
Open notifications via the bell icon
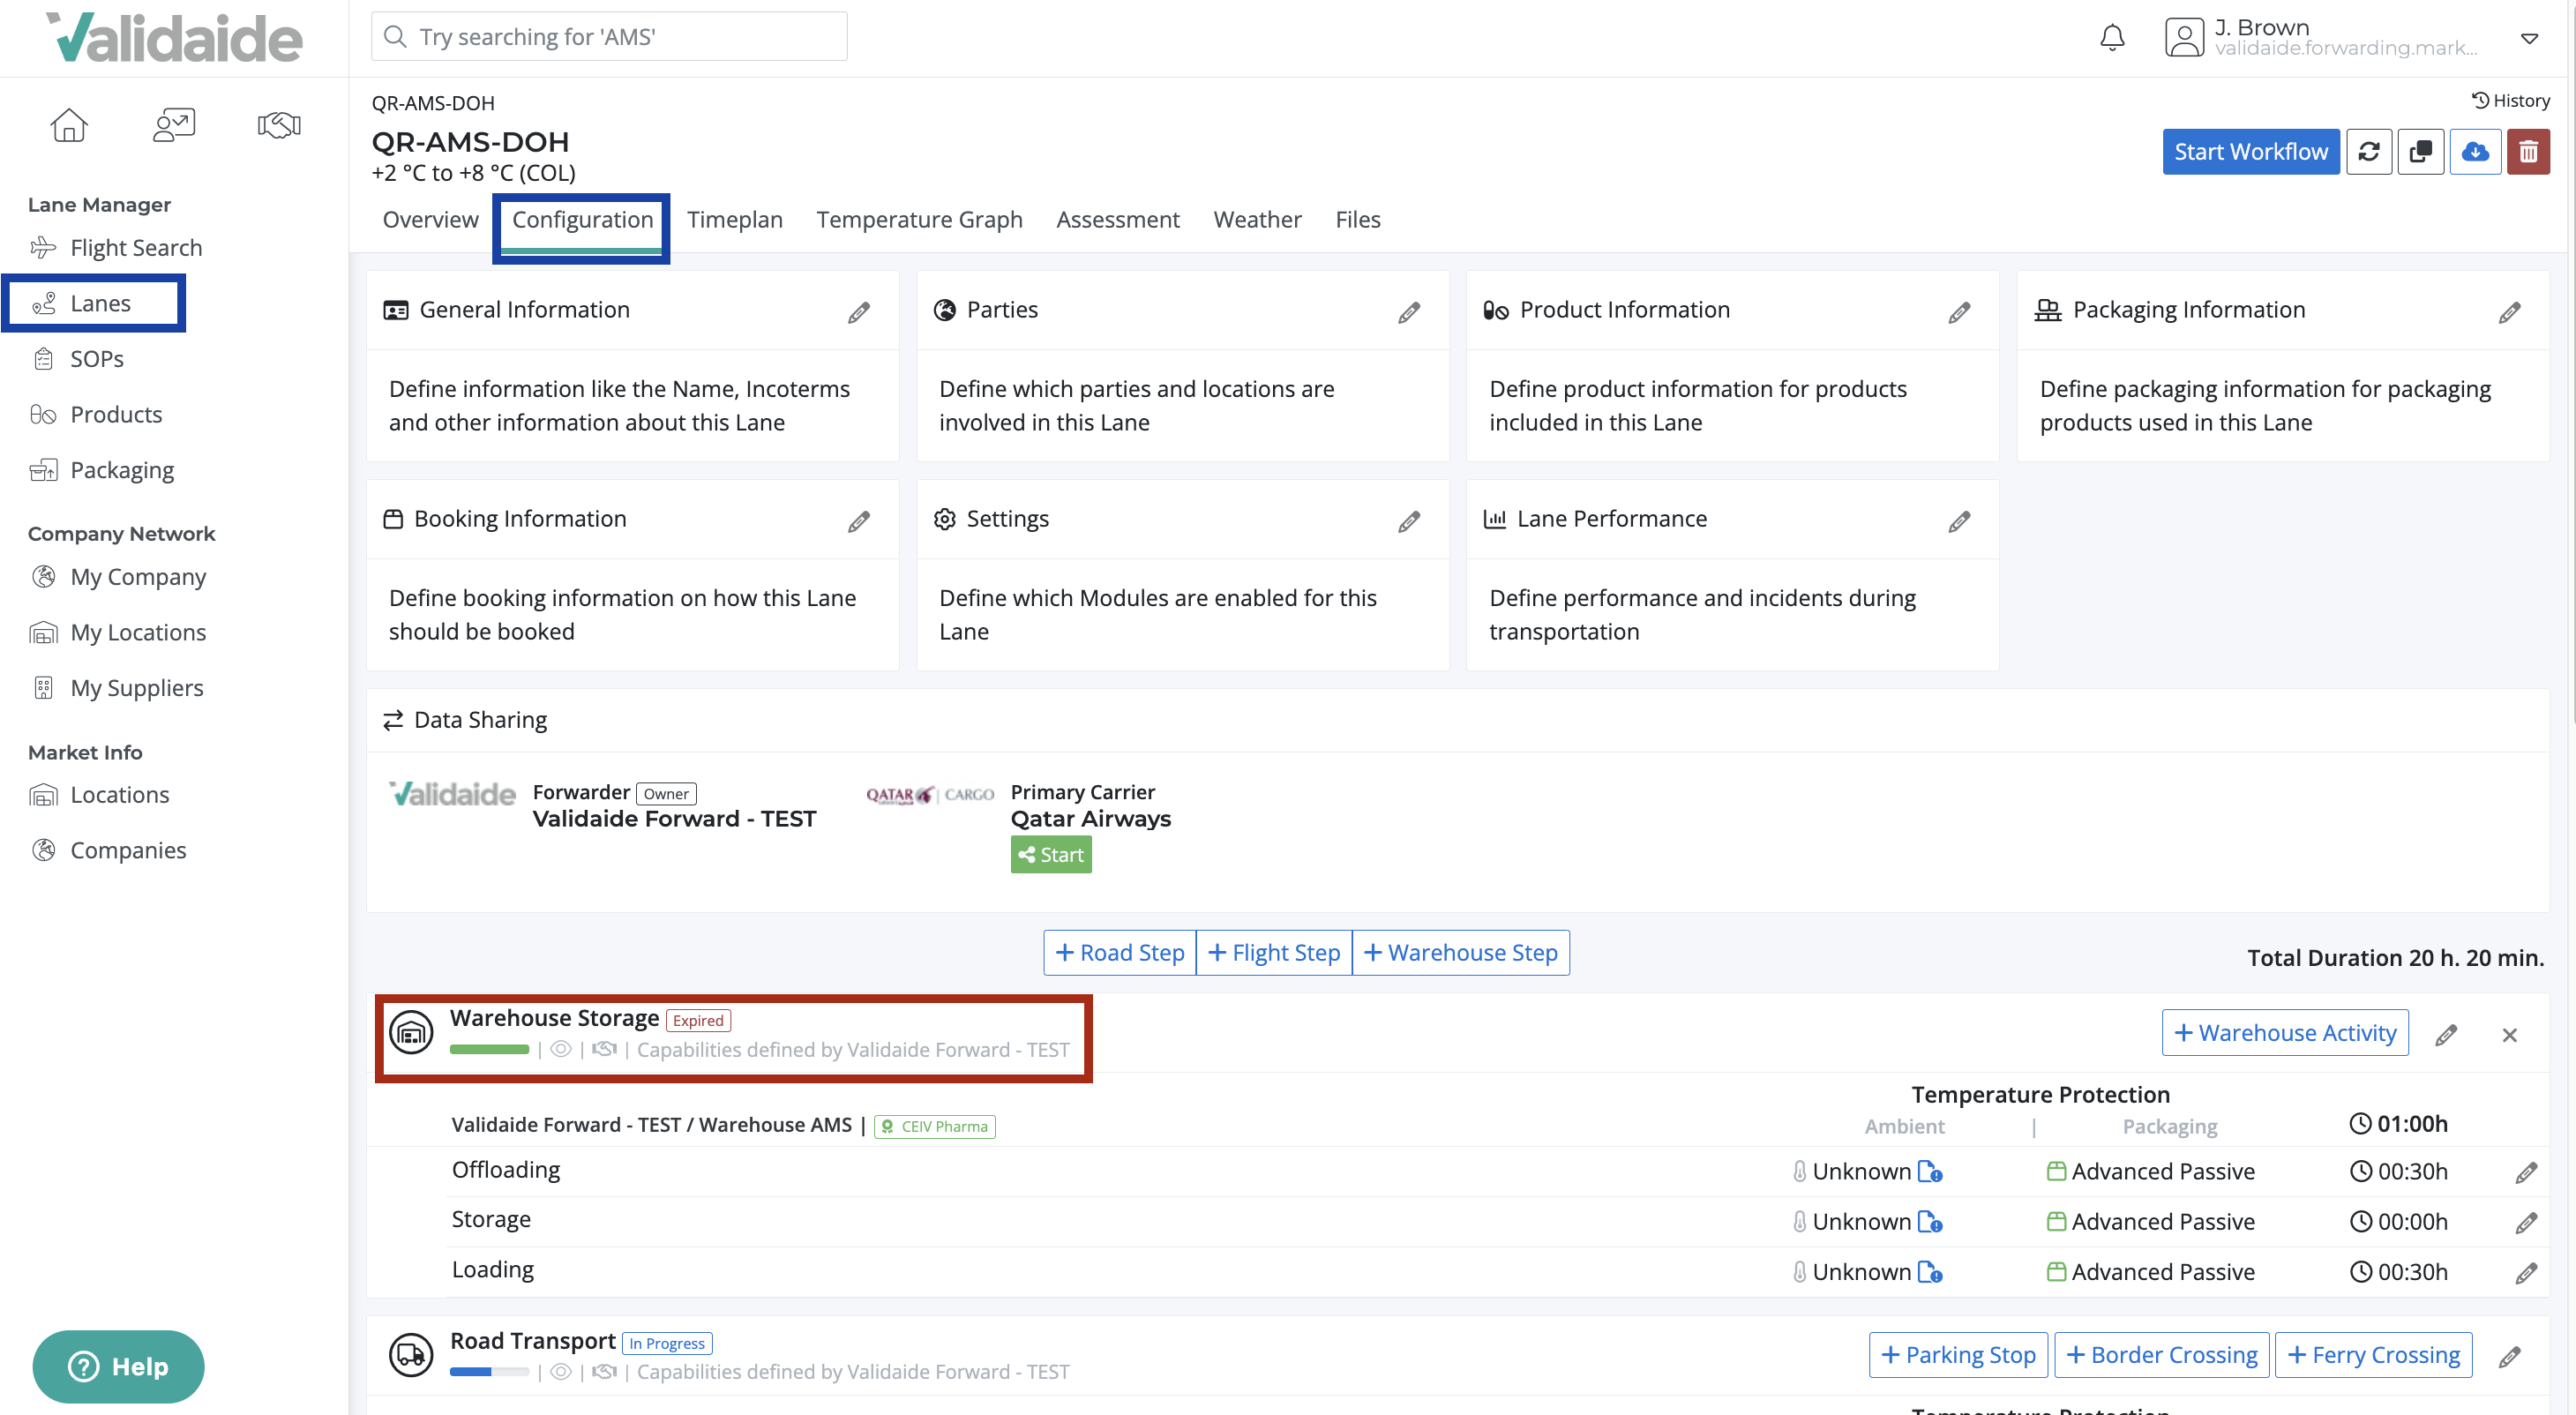pos(2112,38)
